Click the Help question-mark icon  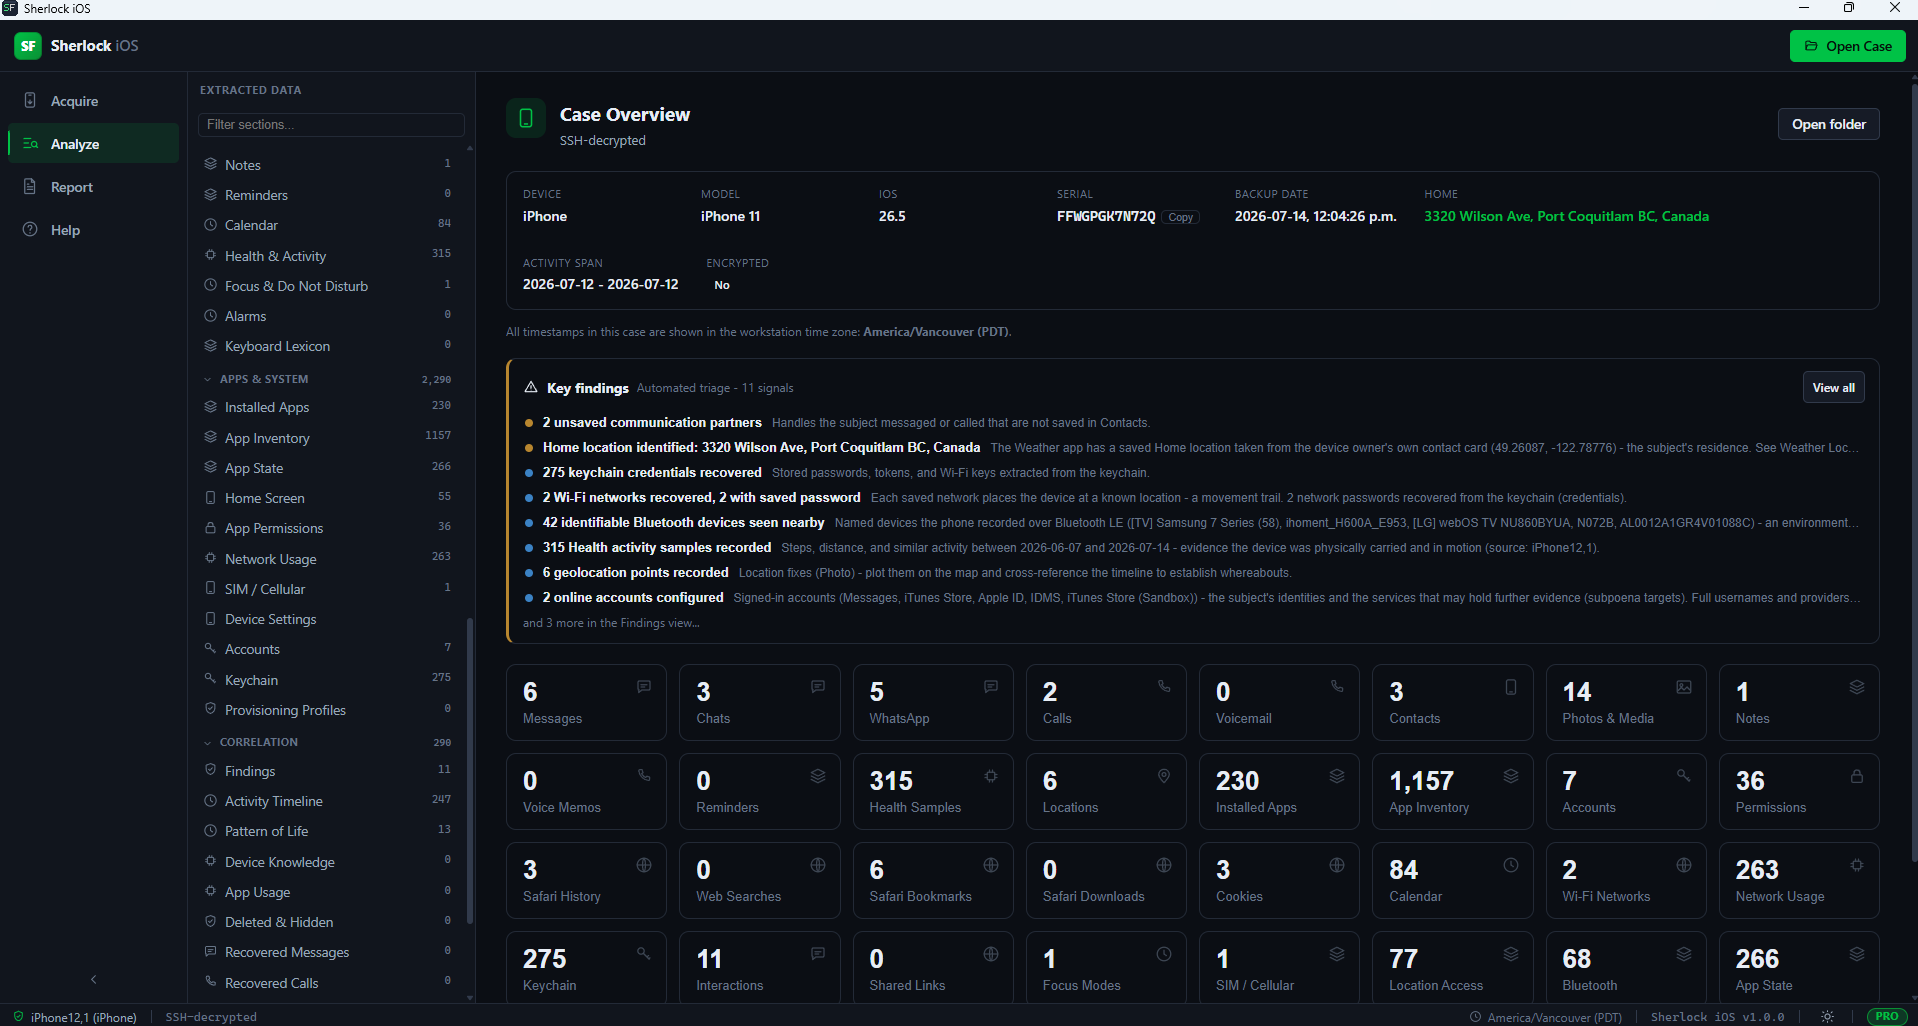(x=30, y=229)
